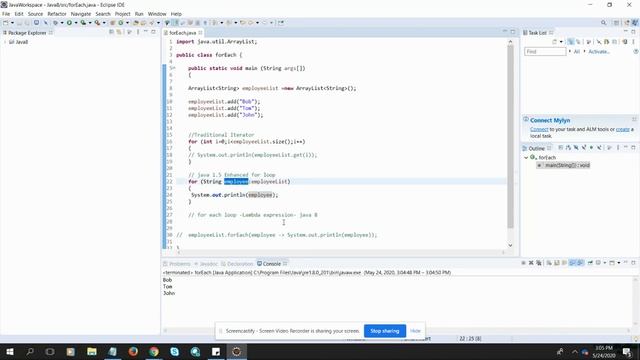Screen dimensions: 640x360
Task: Toggle Categorized view in Task List toolbar
Action: [x=571, y=42]
